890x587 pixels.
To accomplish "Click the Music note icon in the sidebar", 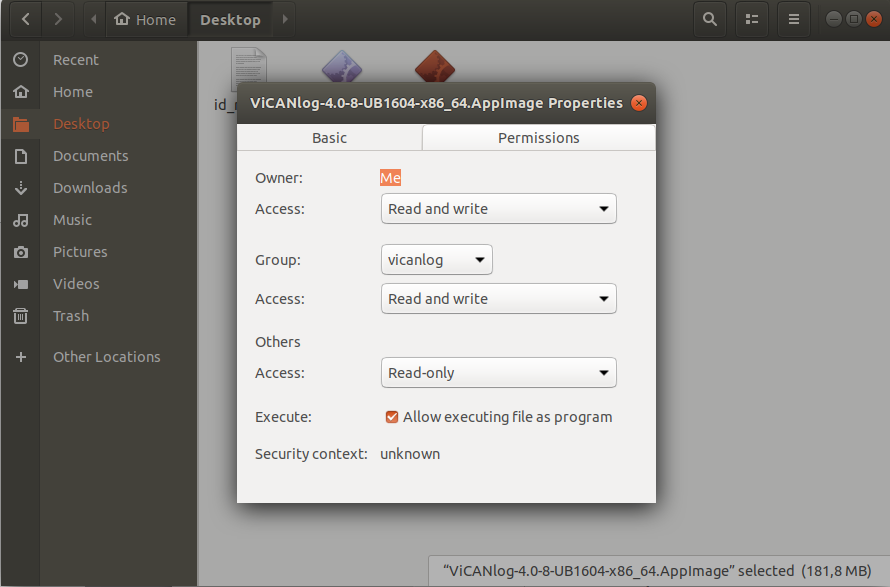I will pos(20,220).
